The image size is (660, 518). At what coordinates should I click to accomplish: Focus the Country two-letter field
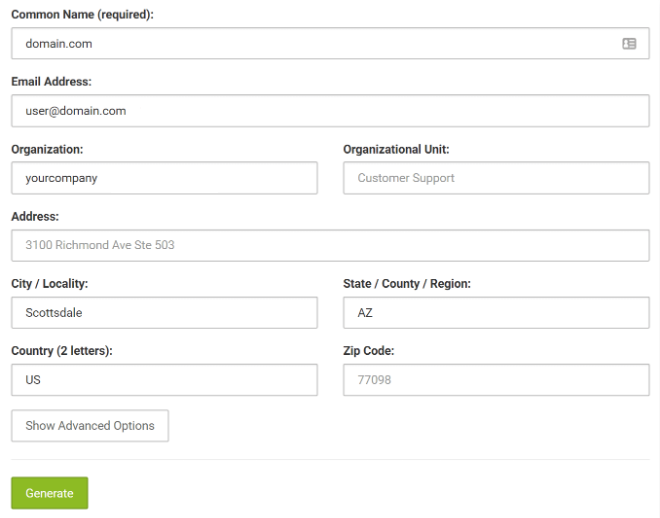point(164,380)
